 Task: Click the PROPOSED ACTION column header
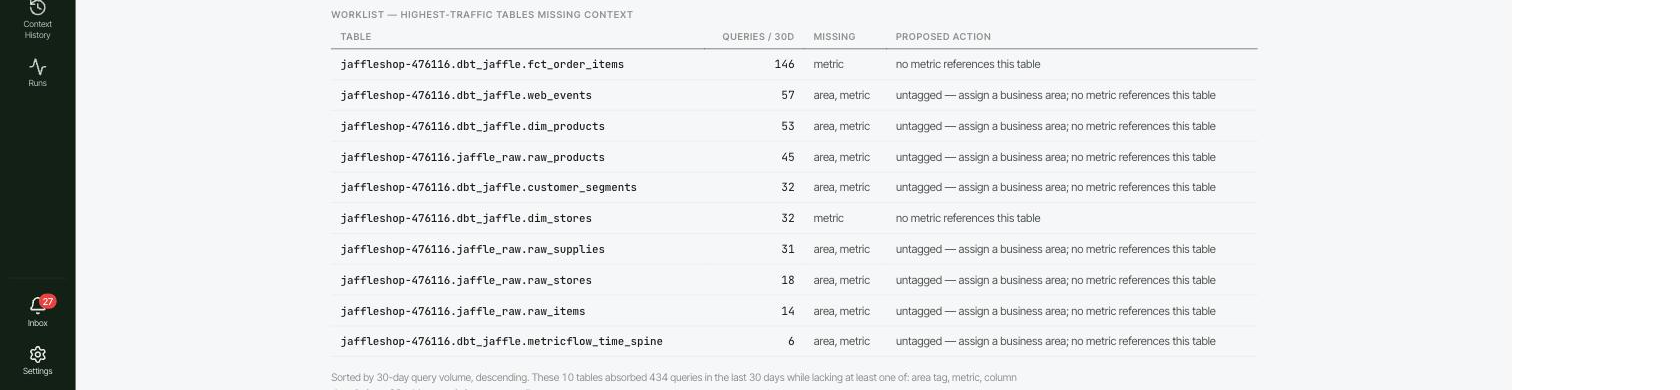coord(943,37)
